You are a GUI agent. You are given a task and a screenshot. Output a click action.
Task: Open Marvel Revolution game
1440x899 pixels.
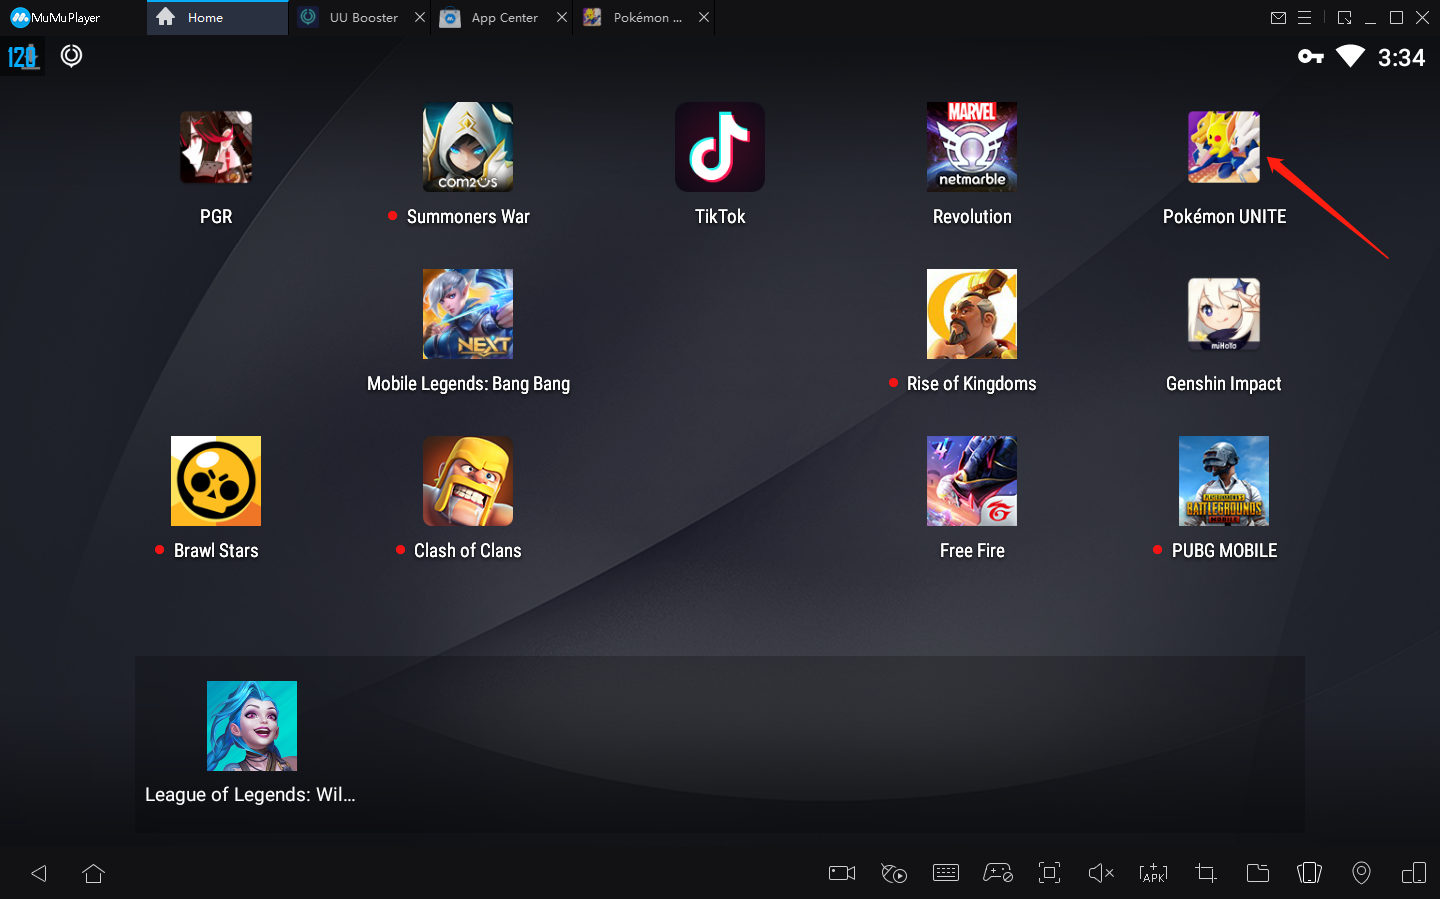pyautogui.click(x=972, y=147)
